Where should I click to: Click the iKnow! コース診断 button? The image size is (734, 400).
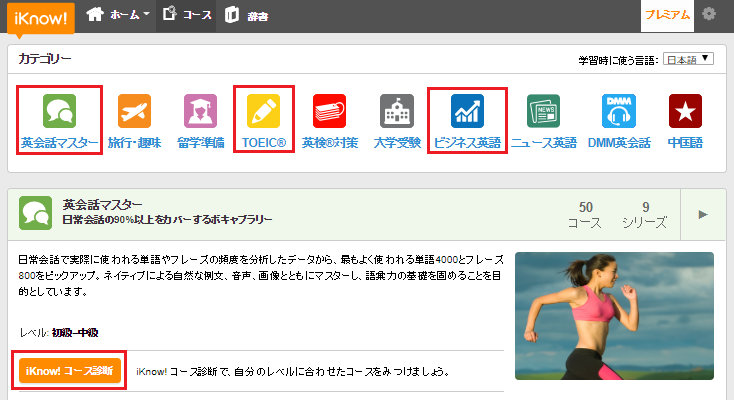70,371
